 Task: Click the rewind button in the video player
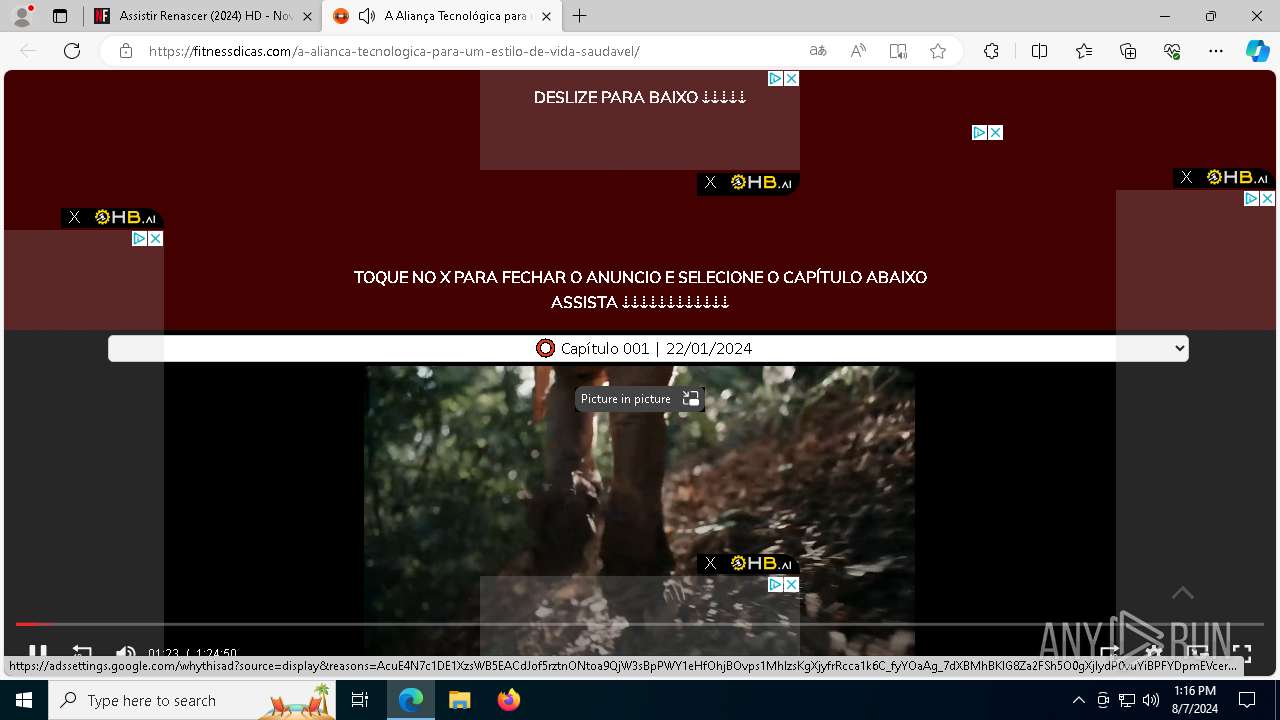82,653
